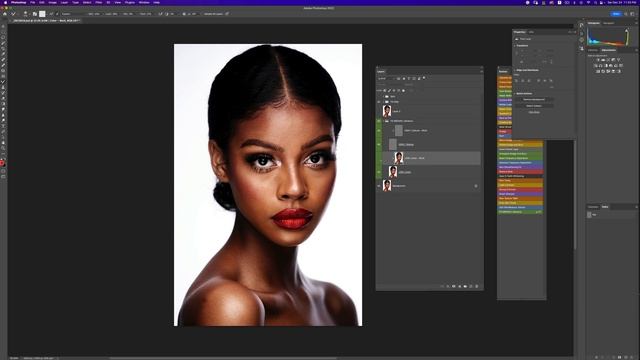Add a Color Balance adjustment
Screen dimensions: 640x360
point(600,65)
